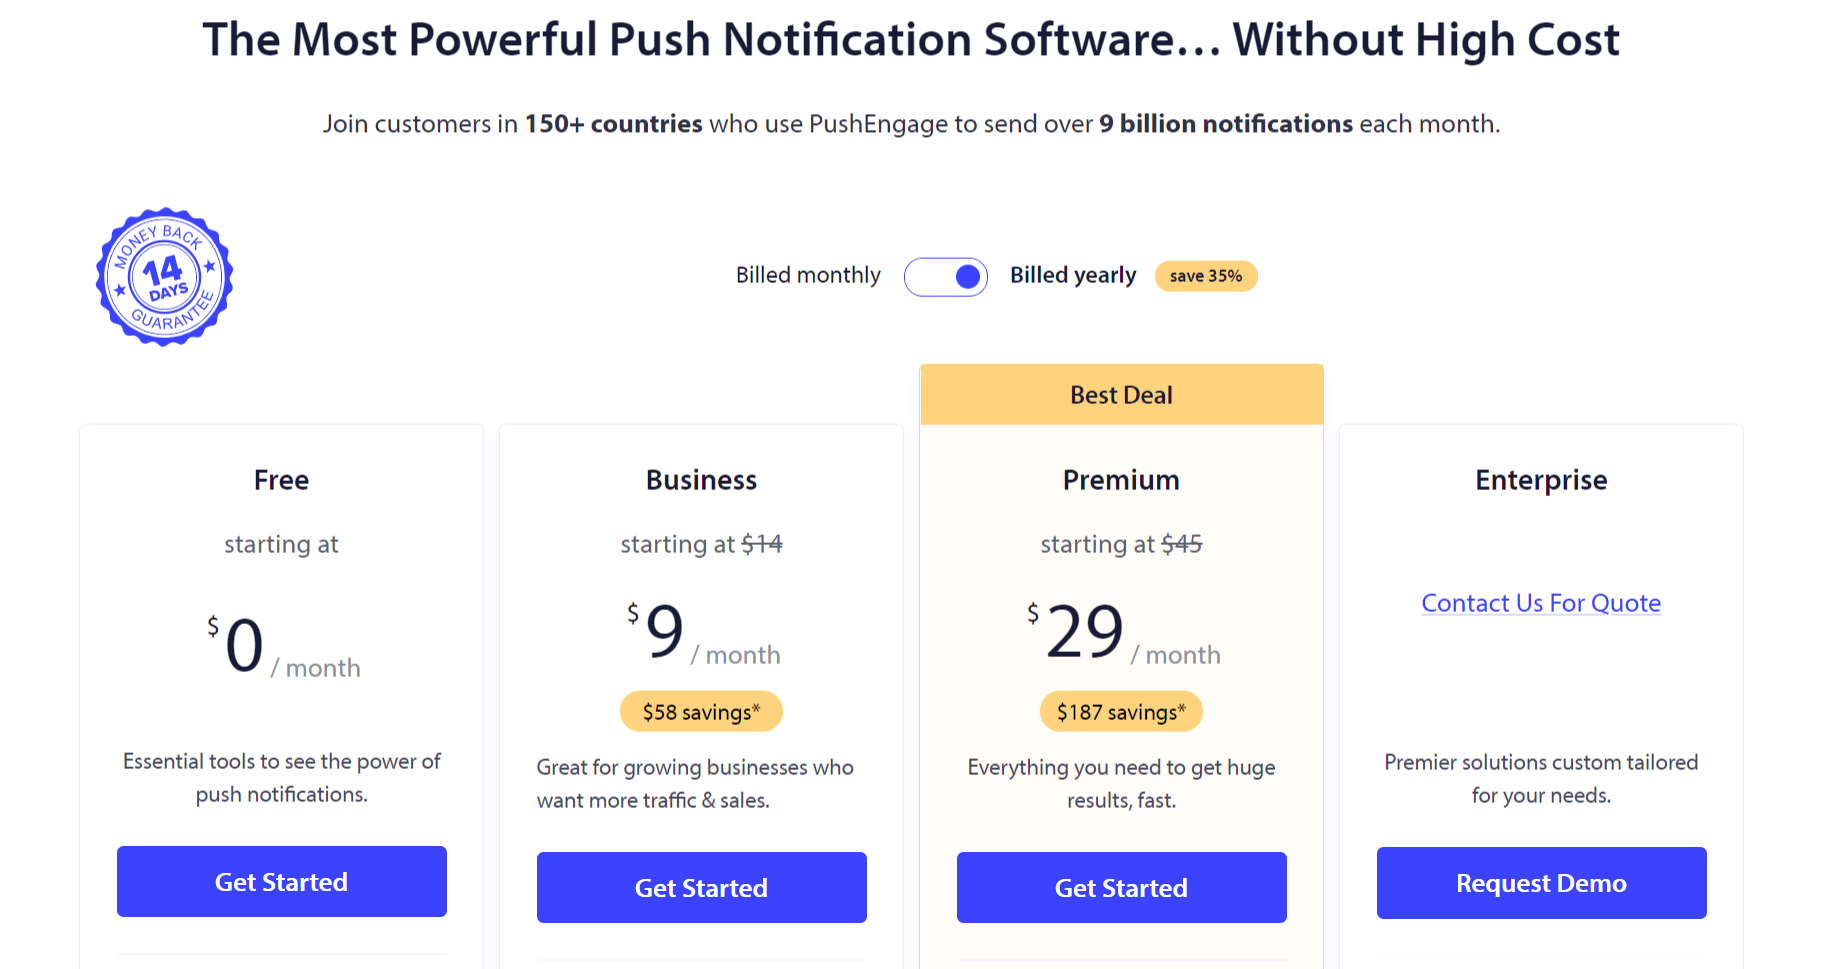Click the crossed-out $45 Premium price

point(1183,543)
